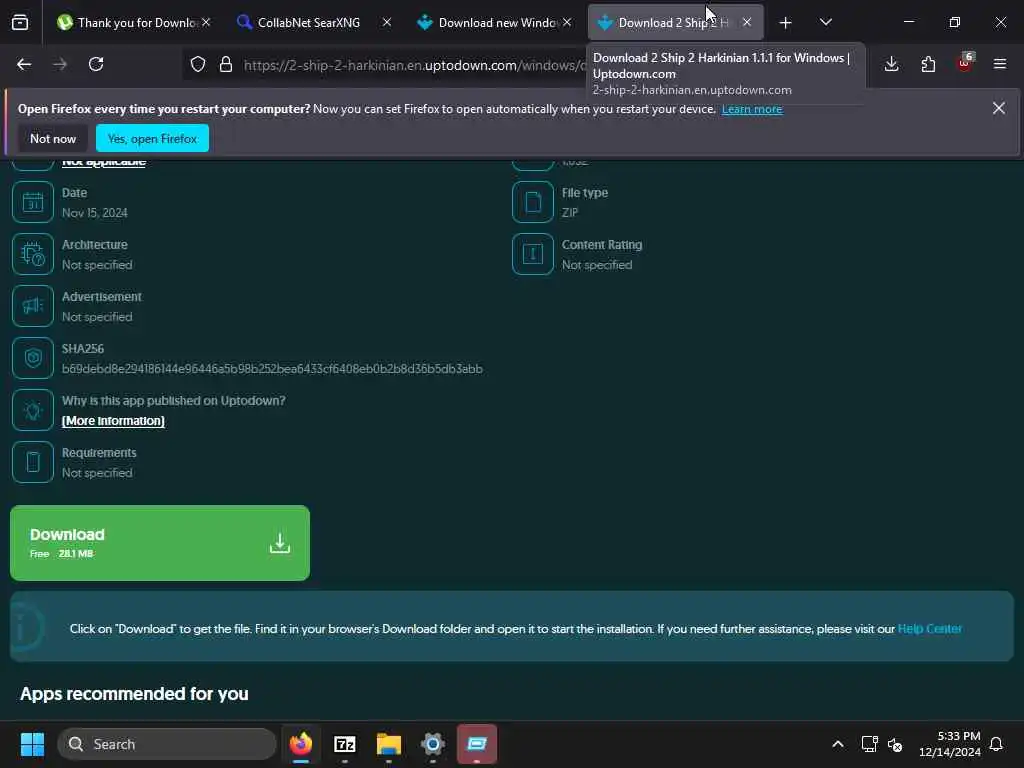Click the Not now button

click(x=53, y=138)
